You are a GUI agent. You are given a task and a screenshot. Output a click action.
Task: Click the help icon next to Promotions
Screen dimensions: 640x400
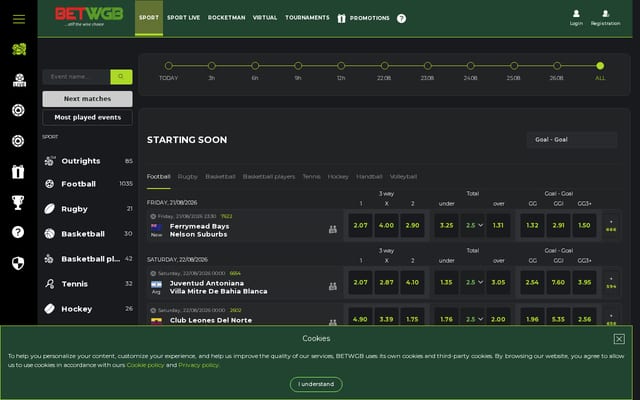tap(401, 18)
